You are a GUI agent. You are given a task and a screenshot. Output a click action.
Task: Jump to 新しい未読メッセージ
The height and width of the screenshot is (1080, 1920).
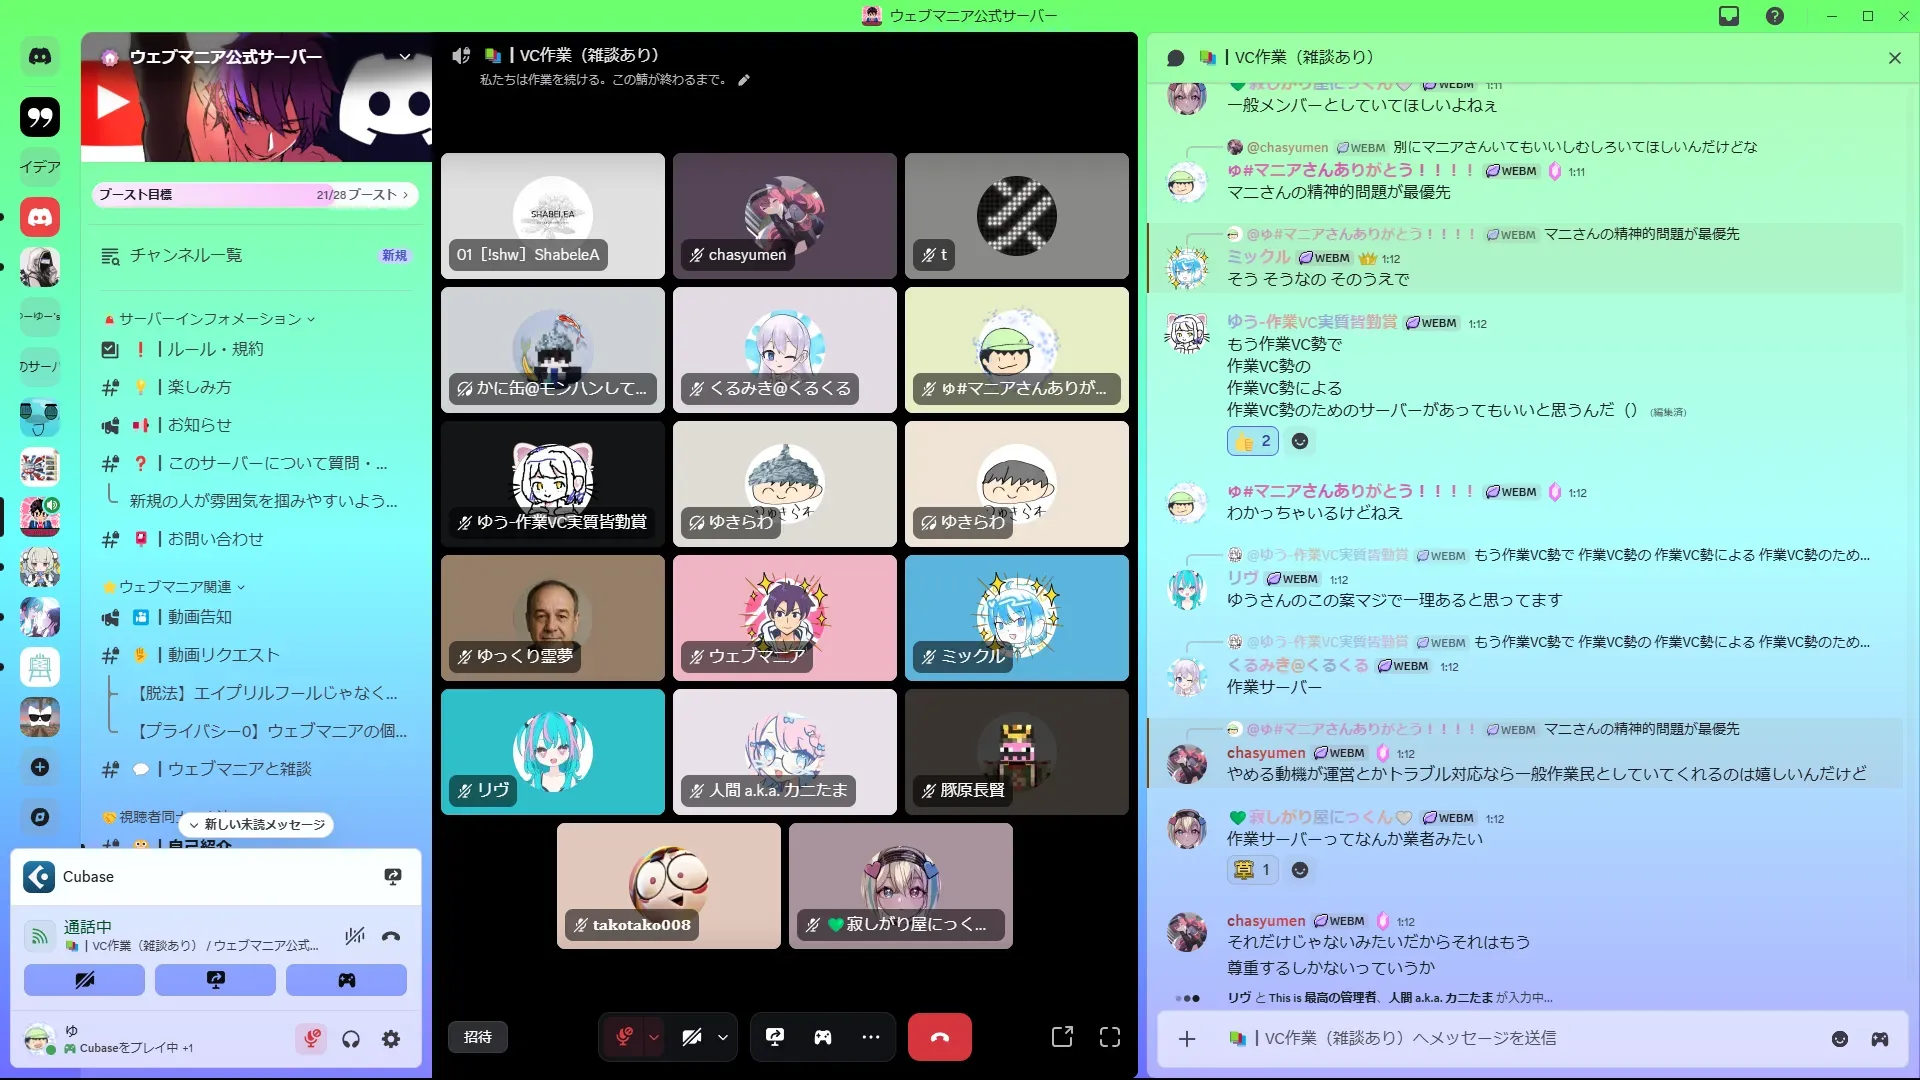point(257,825)
